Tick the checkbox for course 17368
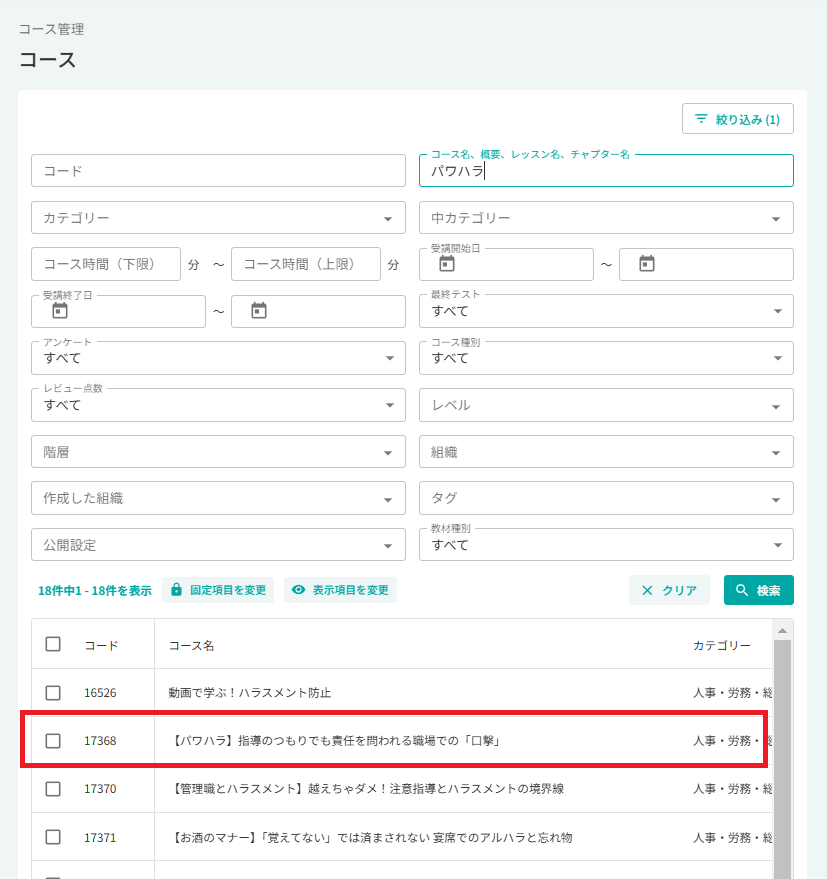Viewport: 827px width, 879px height. (x=53, y=741)
